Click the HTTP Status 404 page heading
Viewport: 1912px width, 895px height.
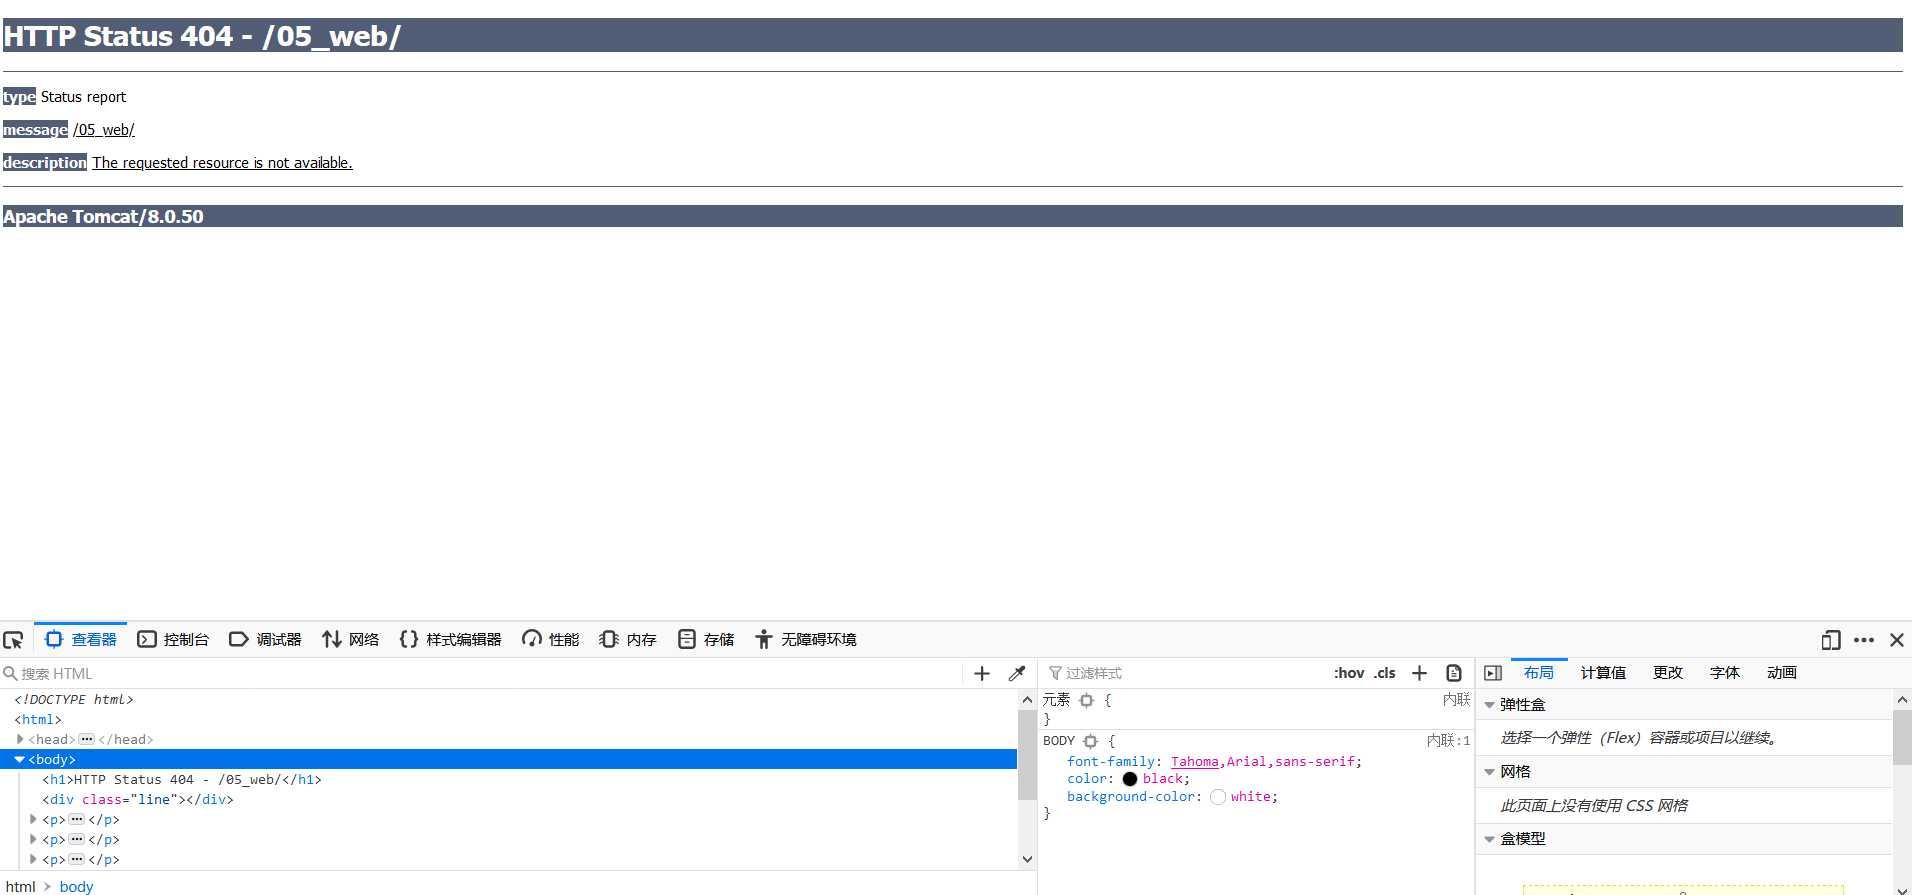pos(202,36)
